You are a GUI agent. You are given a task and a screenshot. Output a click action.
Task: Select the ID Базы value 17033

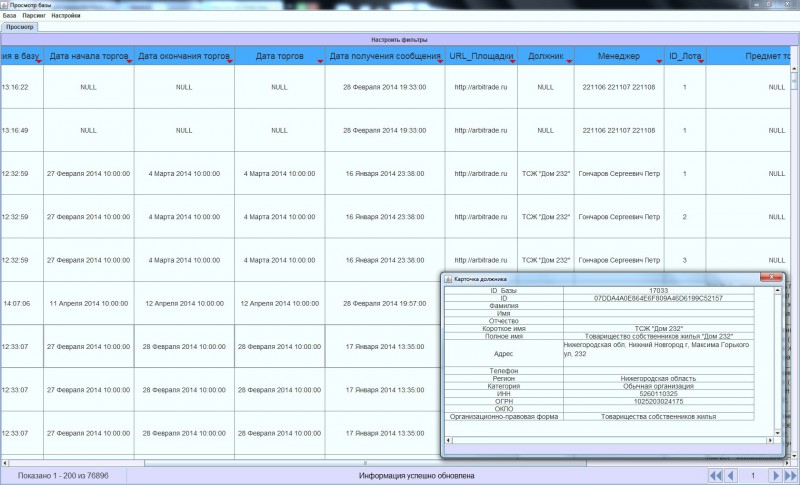658,291
